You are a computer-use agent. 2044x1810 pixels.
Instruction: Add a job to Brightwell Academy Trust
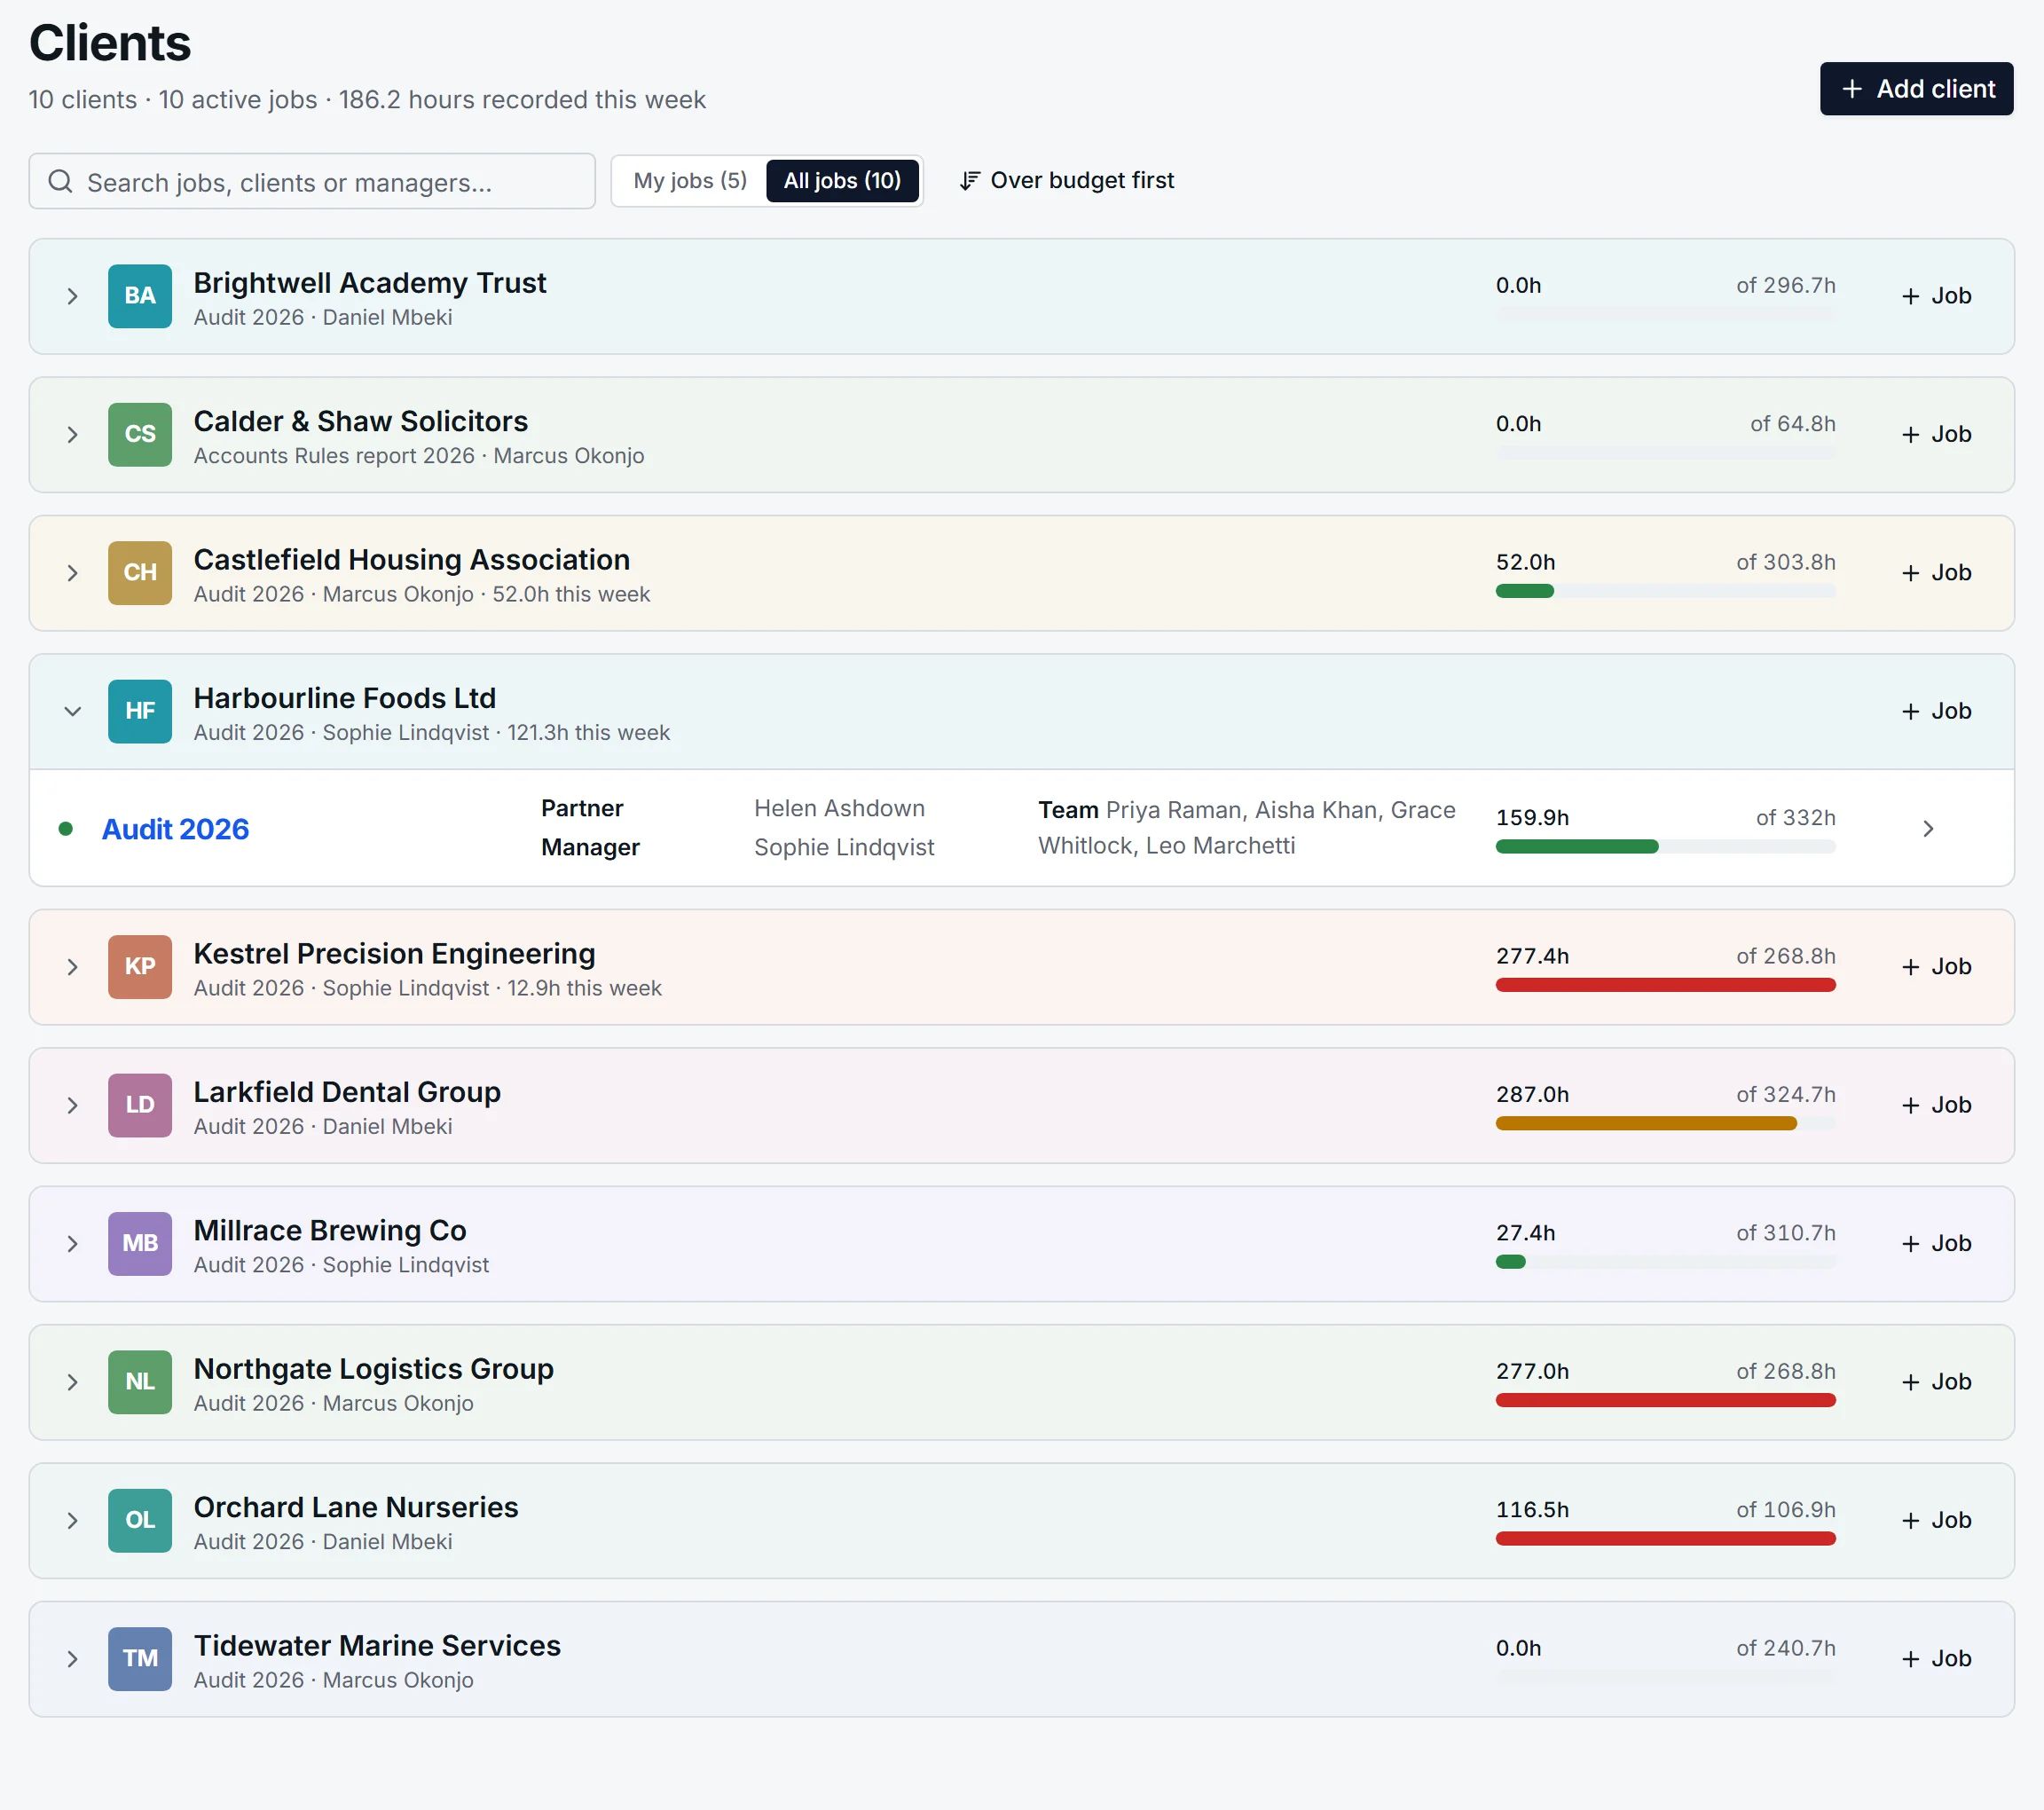tap(1936, 296)
